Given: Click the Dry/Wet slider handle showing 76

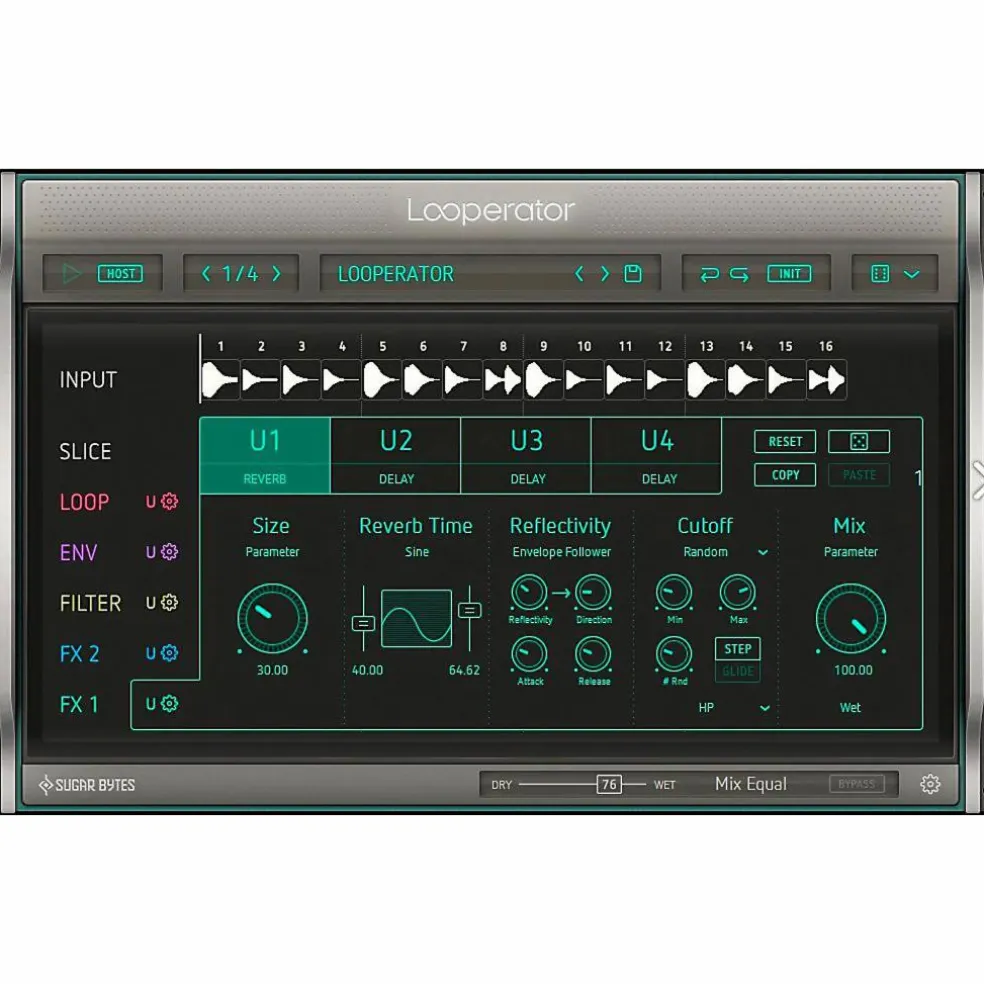Looking at the screenshot, I should 609,784.
